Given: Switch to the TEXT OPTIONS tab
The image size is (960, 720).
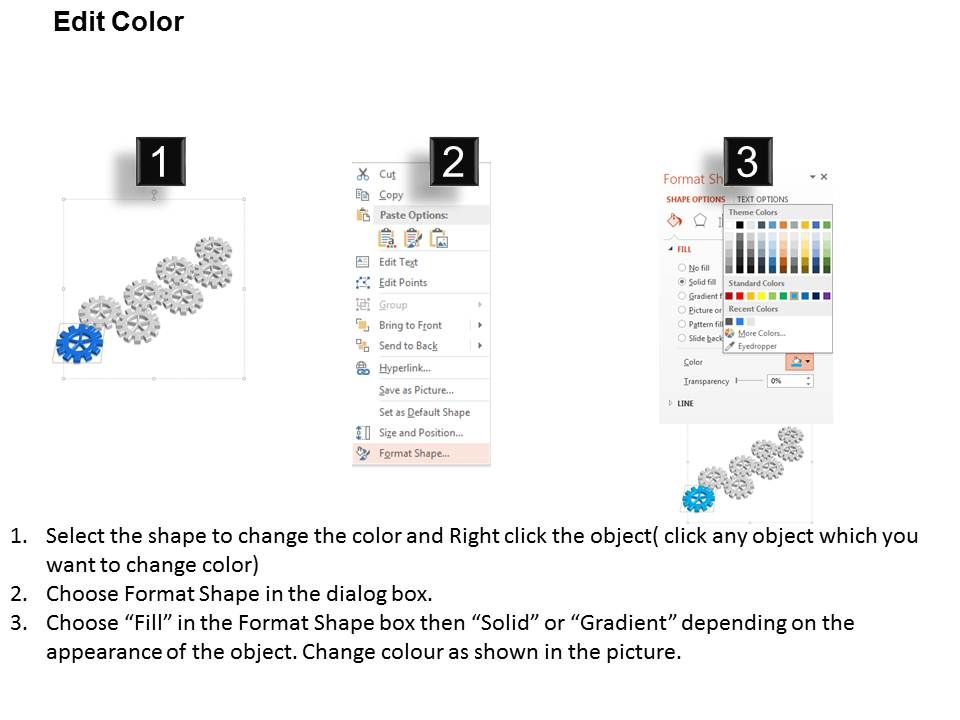Looking at the screenshot, I should 761,197.
